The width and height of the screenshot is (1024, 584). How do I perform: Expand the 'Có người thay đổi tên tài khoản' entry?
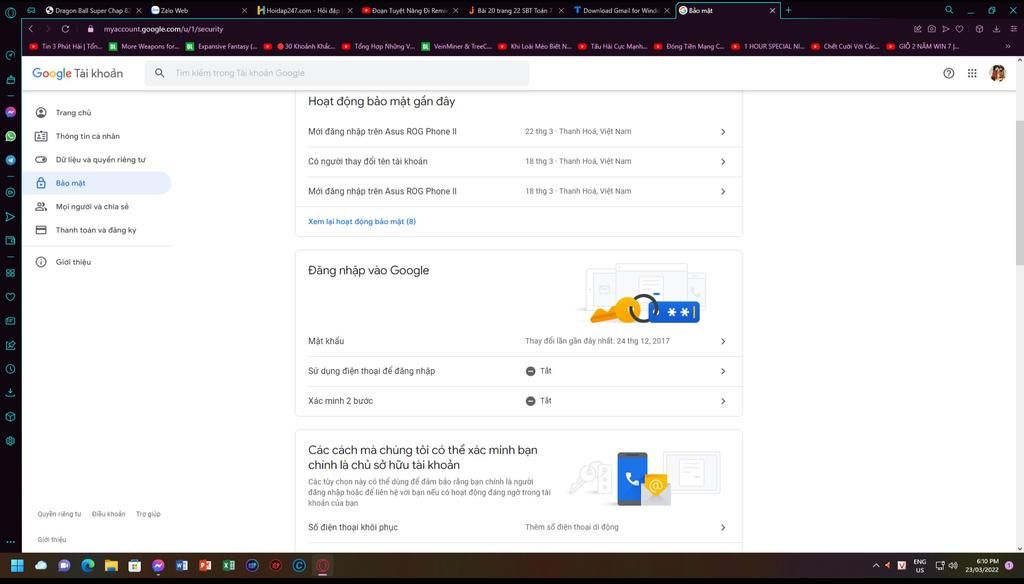(x=519, y=161)
